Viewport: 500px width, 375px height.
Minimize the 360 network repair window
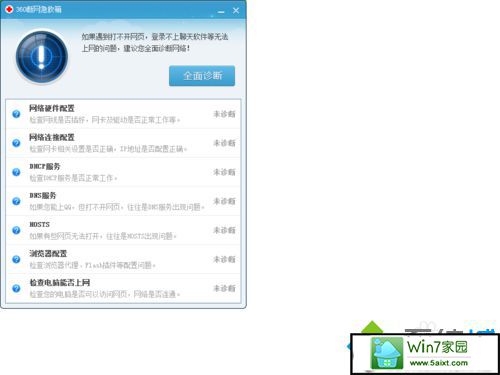(221, 11)
